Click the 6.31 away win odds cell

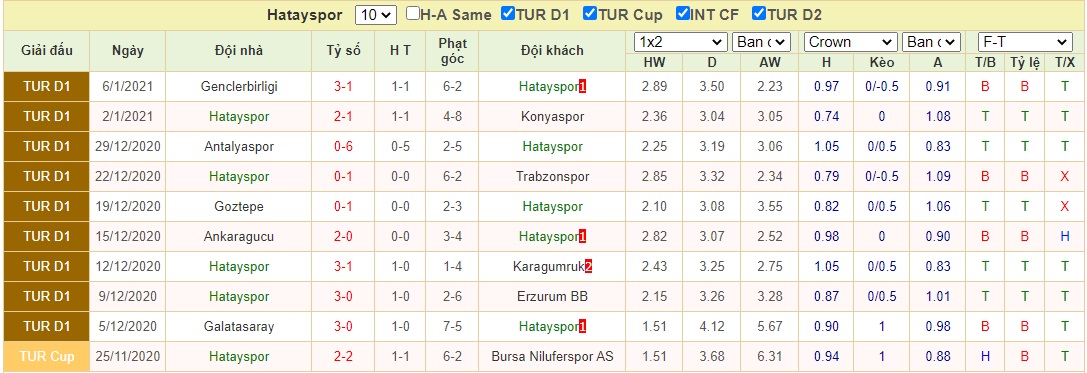coord(769,356)
